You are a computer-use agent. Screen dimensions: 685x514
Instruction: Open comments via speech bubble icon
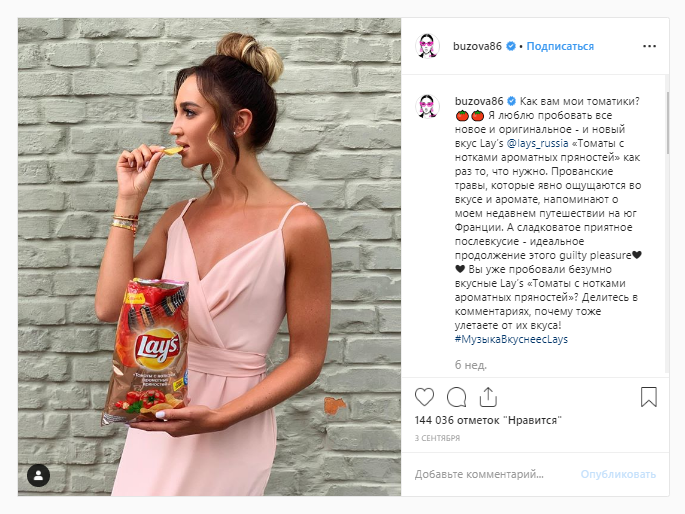(457, 397)
